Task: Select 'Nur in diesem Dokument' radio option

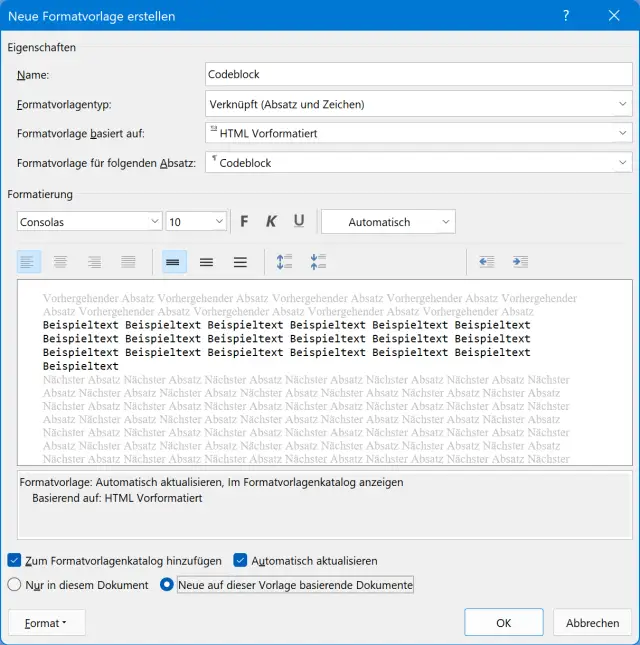Action: click(14, 584)
